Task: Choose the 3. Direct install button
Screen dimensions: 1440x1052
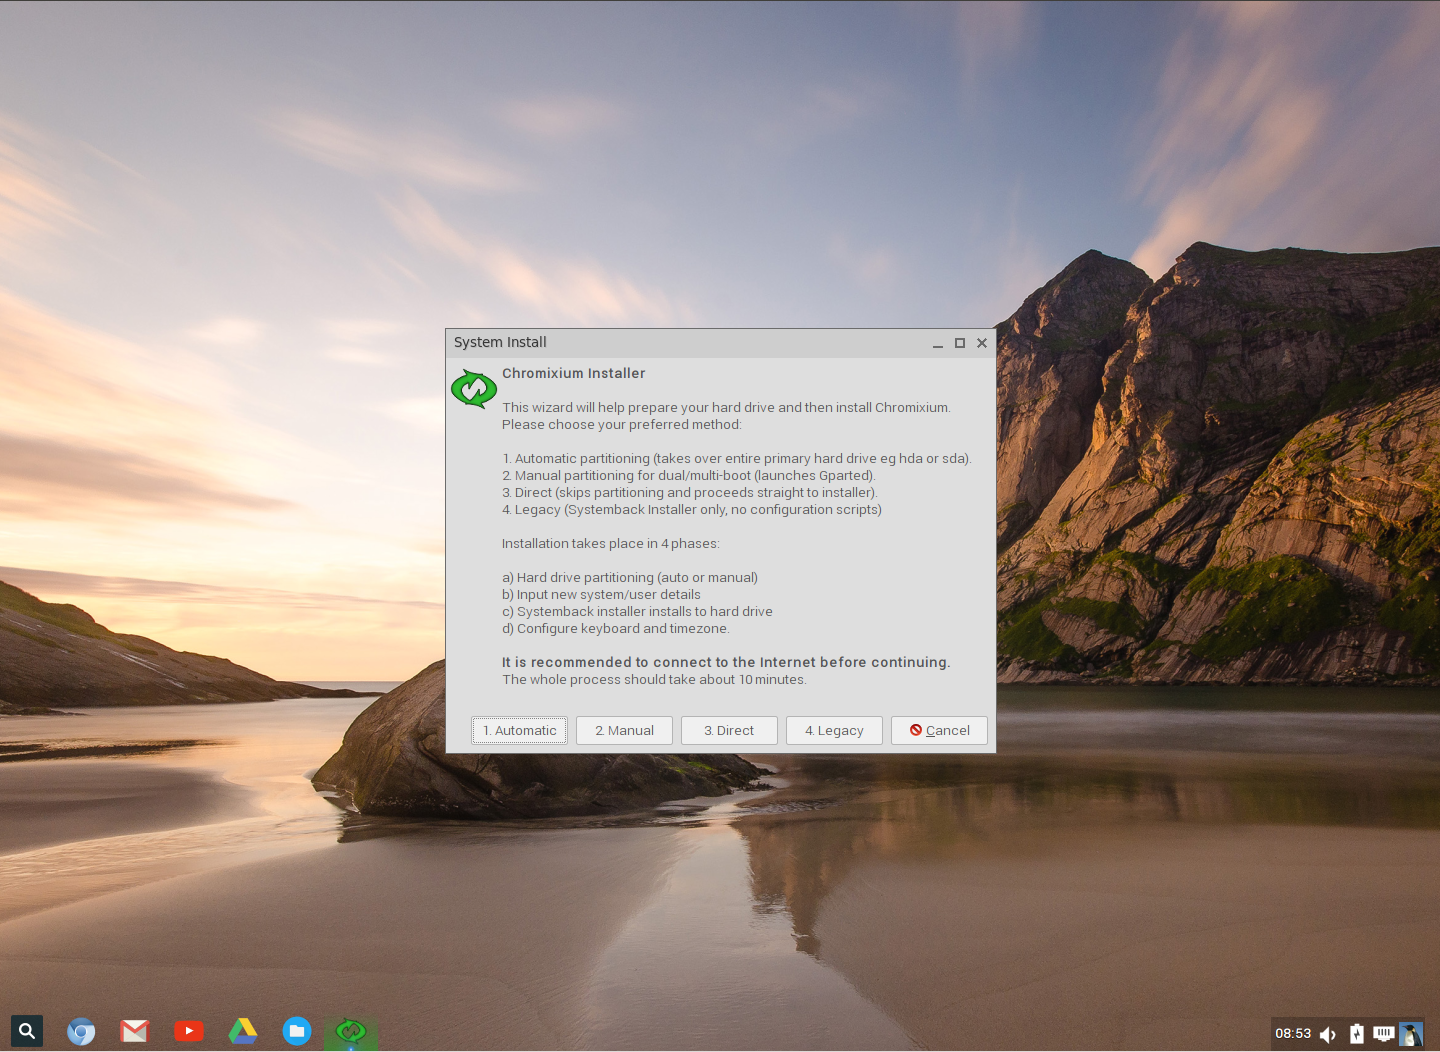Action: [729, 731]
